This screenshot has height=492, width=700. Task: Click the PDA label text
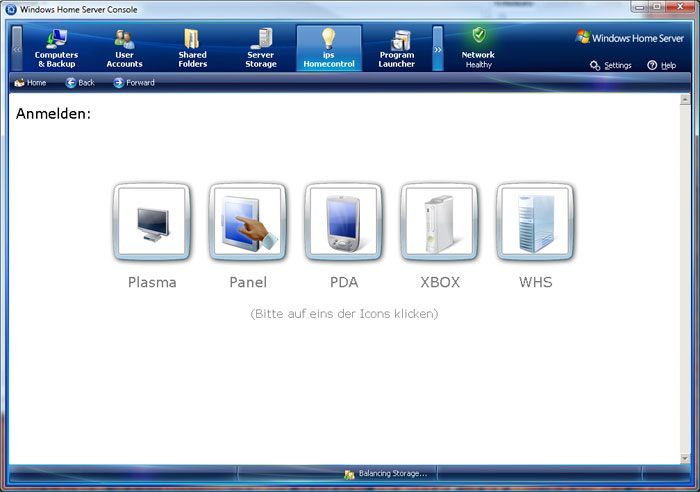(x=344, y=282)
